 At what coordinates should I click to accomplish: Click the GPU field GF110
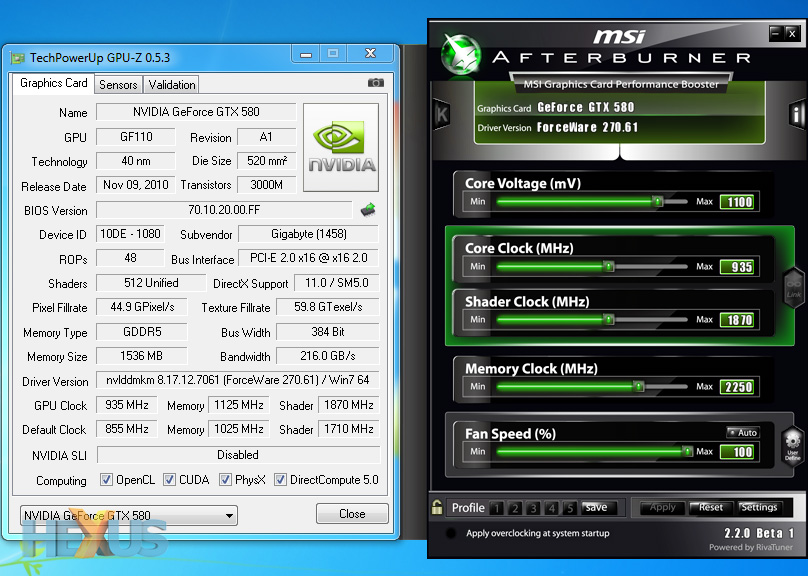pyautogui.click(x=136, y=137)
